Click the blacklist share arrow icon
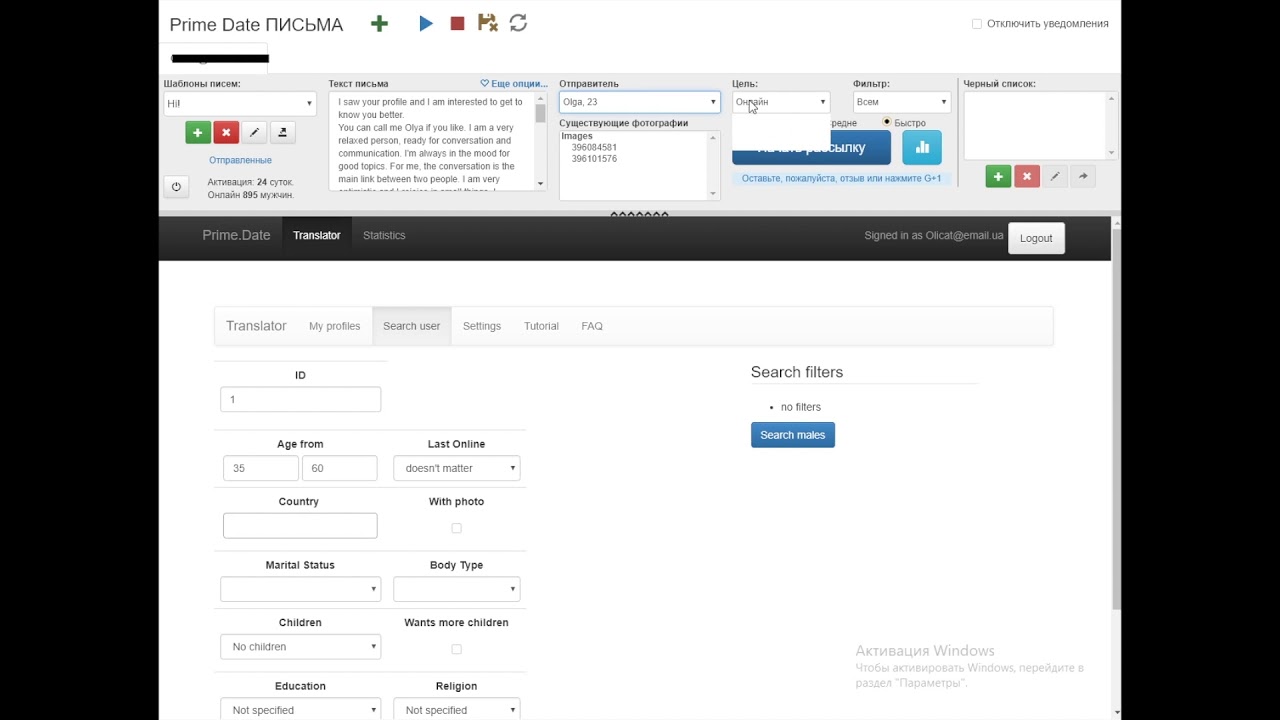The height and width of the screenshot is (720, 1280). pyautogui.click(x=1082, y=176)
